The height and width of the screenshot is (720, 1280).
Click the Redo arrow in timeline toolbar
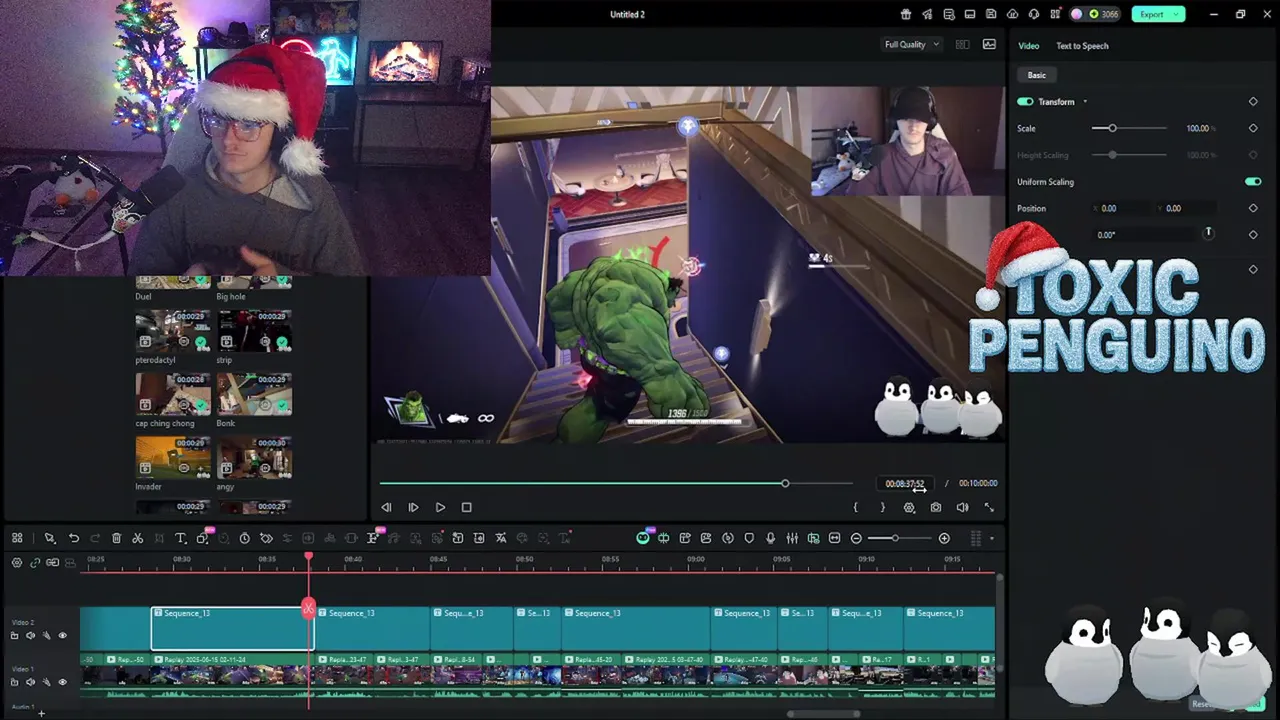[95, 538]
